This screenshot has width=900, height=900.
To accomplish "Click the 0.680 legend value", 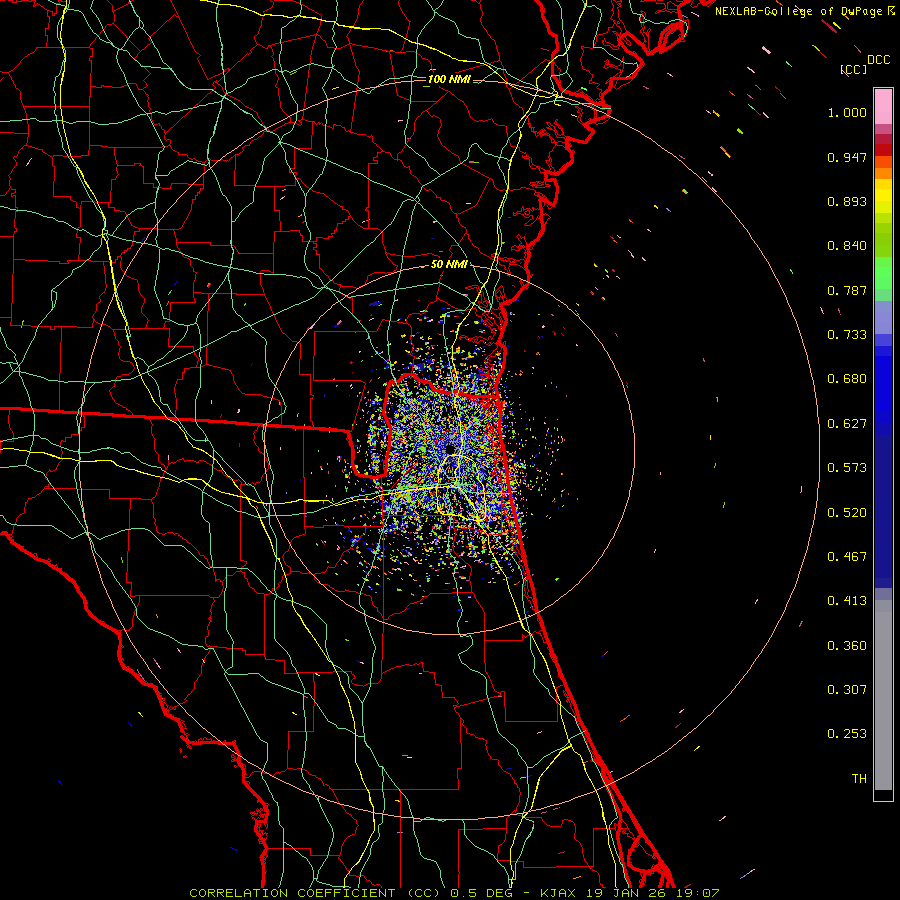I will pyautogui.click(x=847, y=379).
